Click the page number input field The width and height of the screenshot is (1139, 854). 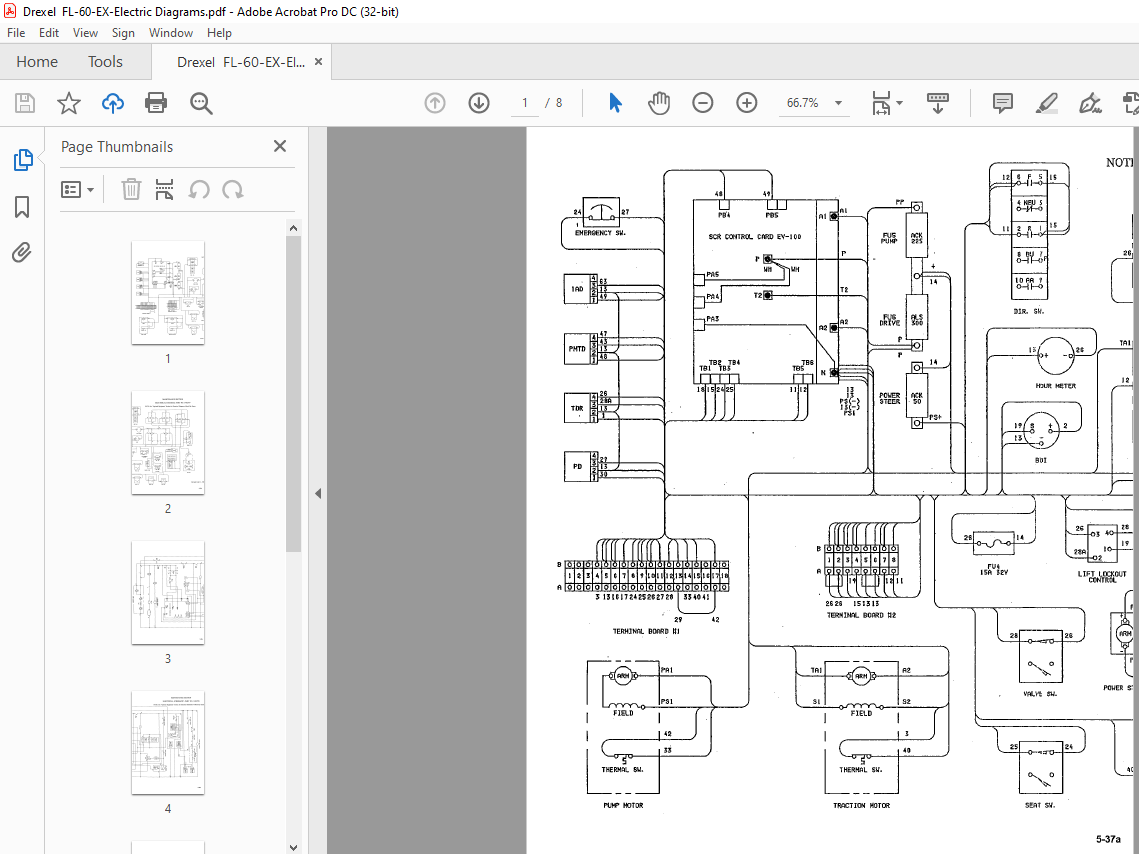point(524,103)
